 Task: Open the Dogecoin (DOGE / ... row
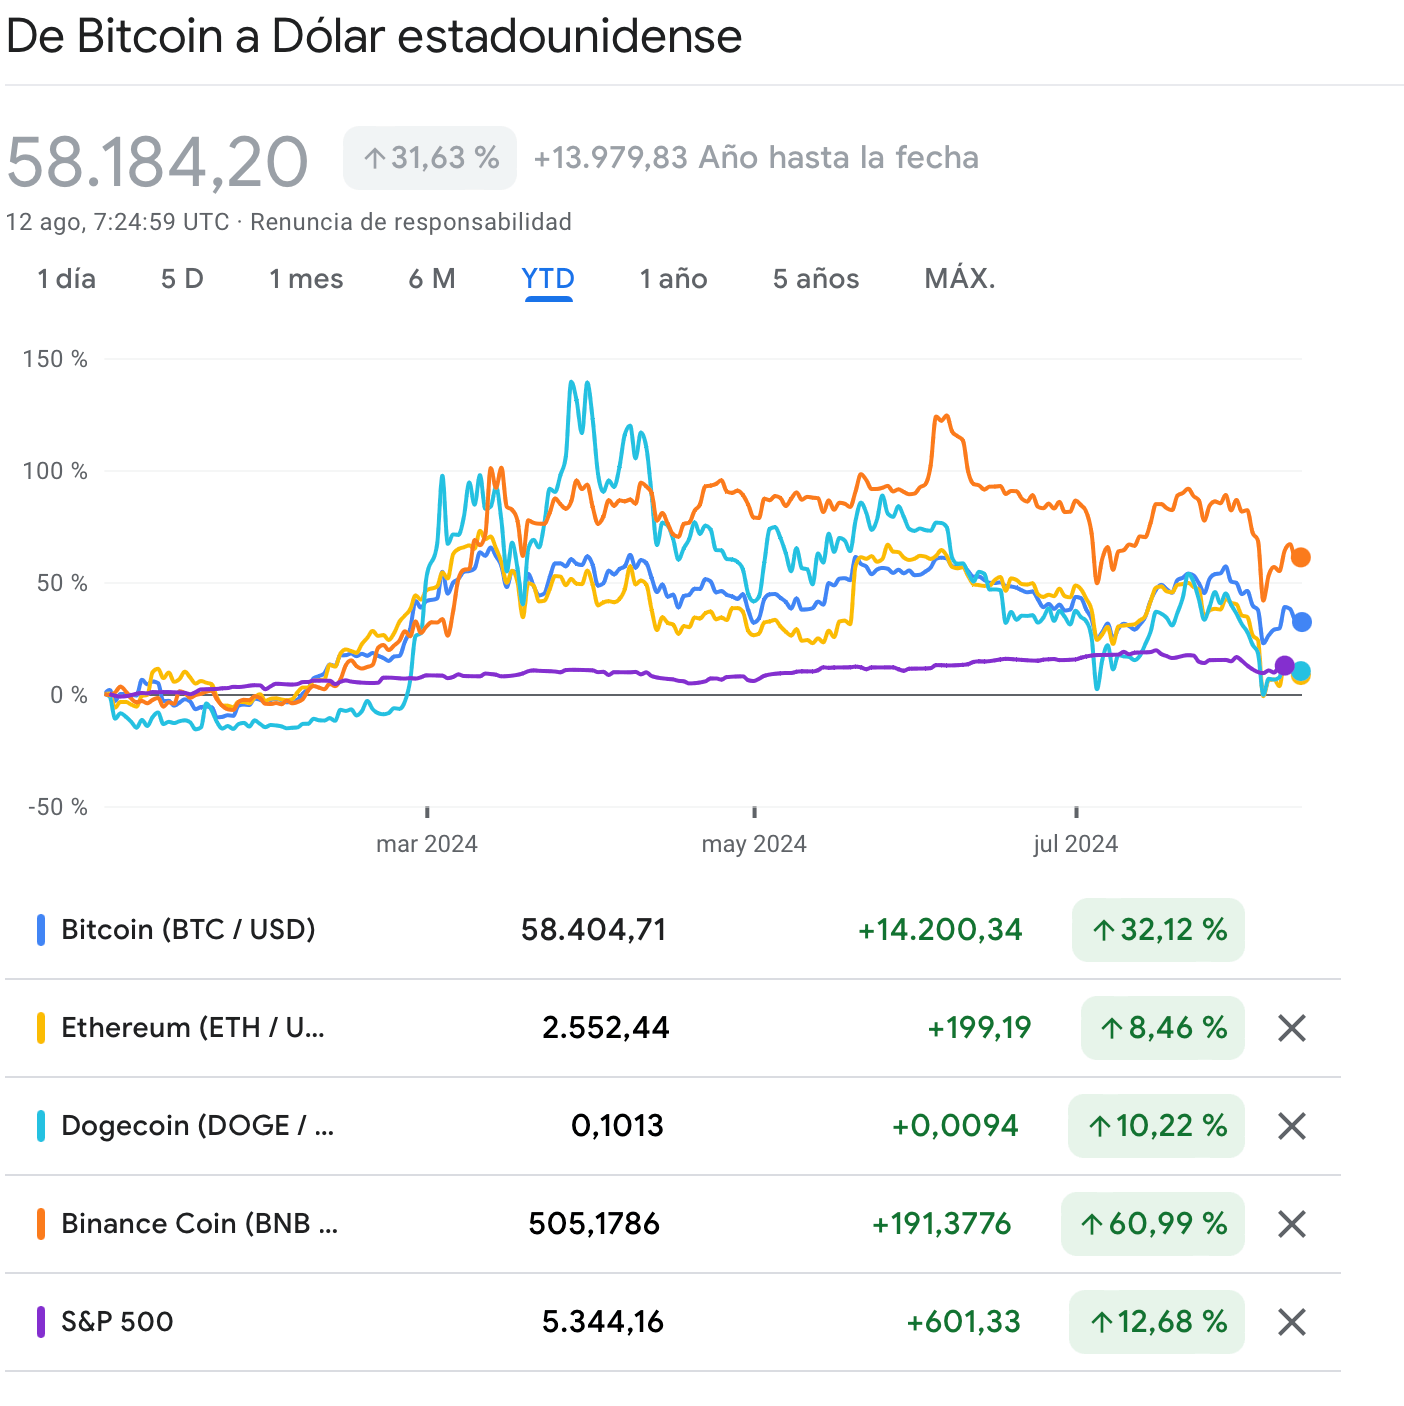pyautogui.click(x=672, y=1126)
